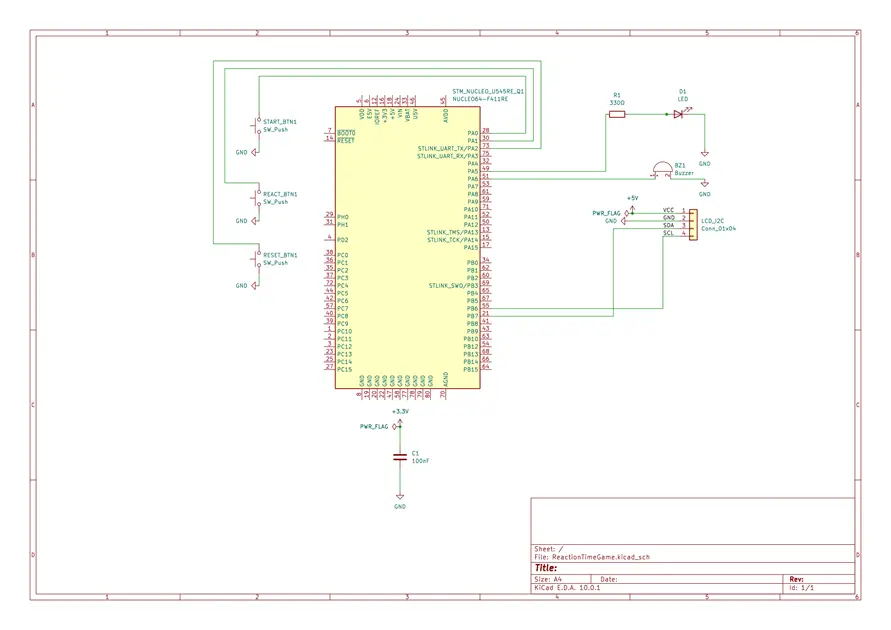The width and height of the screenshot is (891, 630).
Task: Click the LCD_I2C four-pin connector symbol
Action: click(693, 224)
